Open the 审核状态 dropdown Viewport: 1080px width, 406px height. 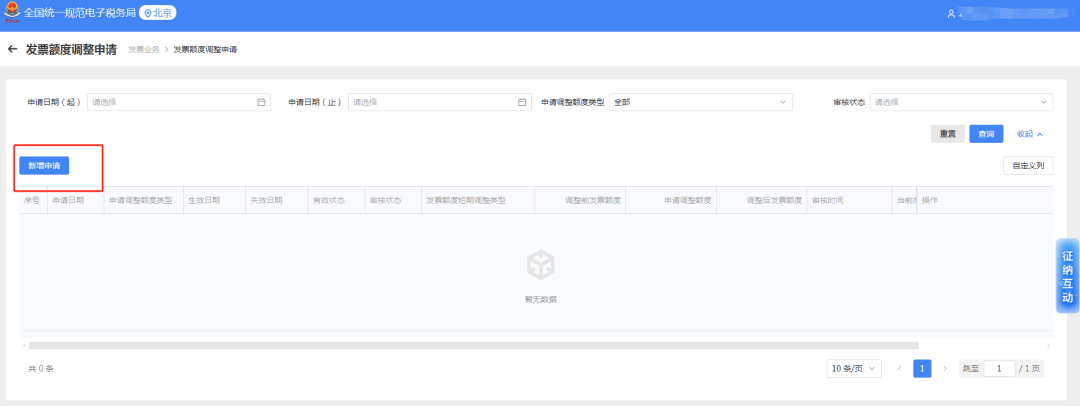coord(961,102)
